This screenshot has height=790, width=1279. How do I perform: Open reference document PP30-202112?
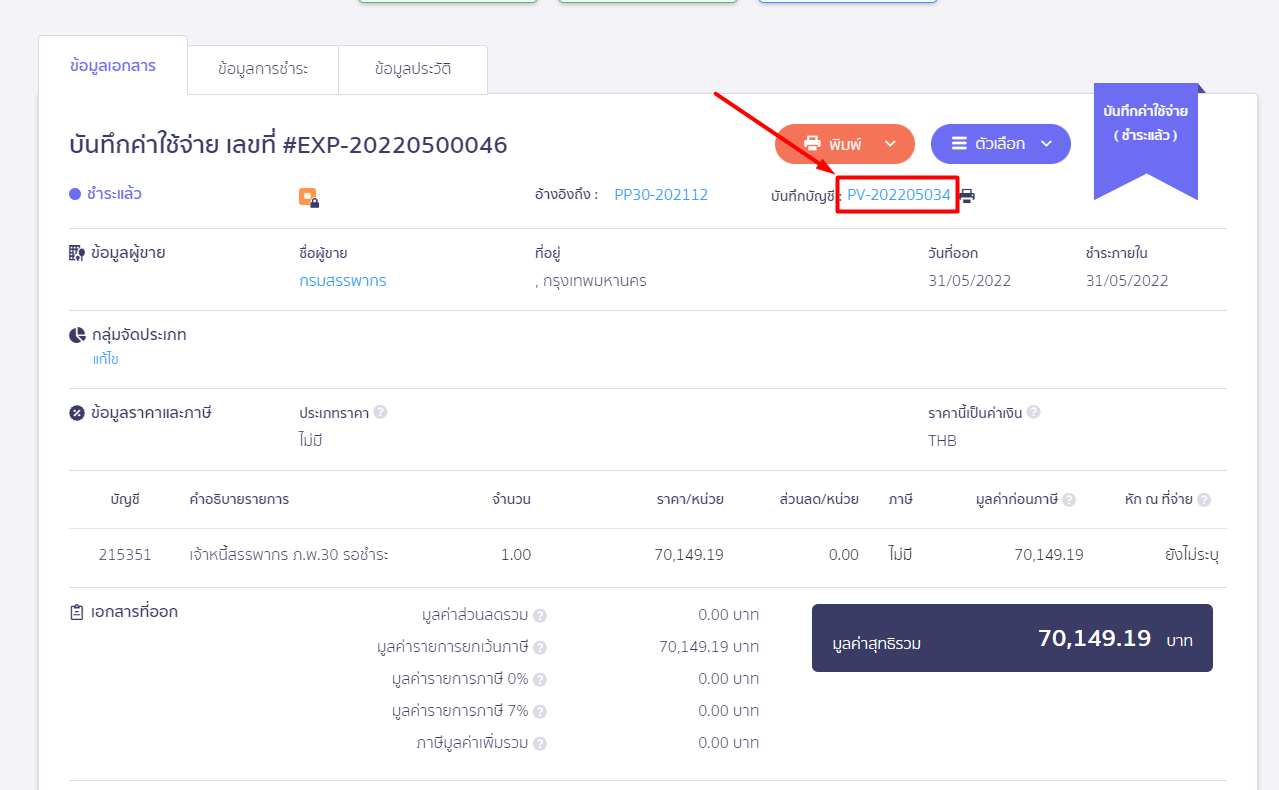661,195
